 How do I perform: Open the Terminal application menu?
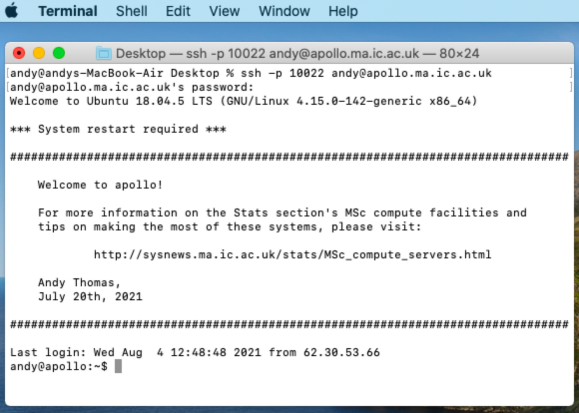click(x=68, y=11)
